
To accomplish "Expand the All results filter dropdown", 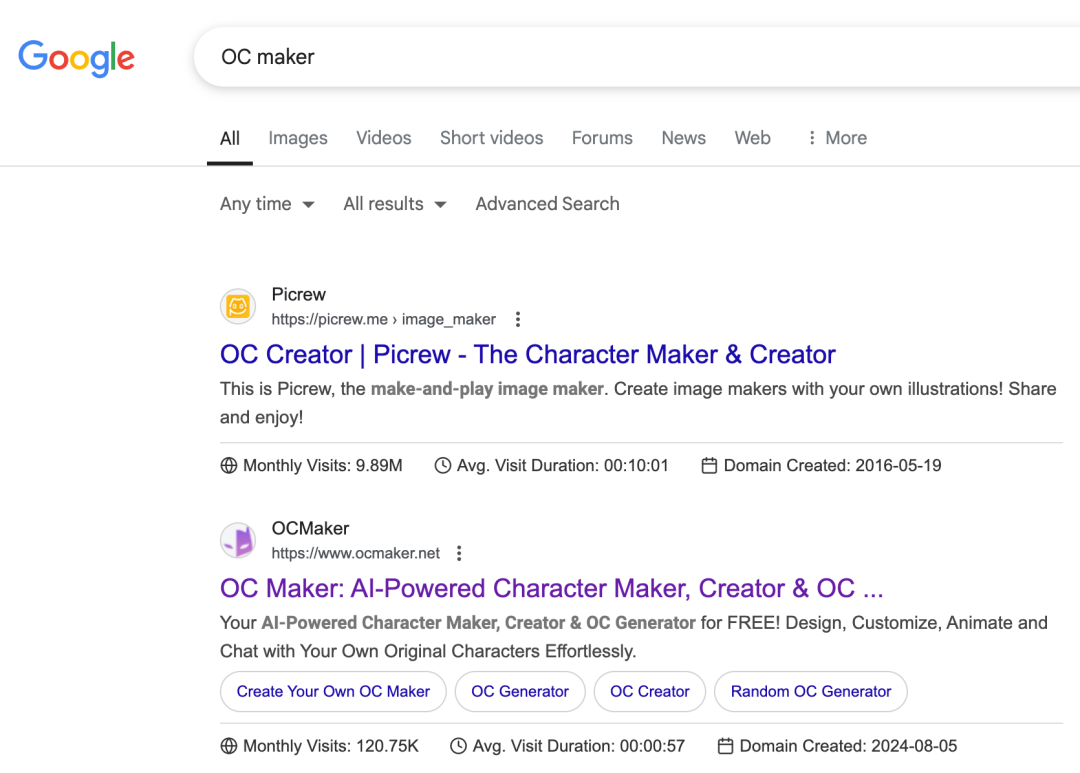I will tap(395, 204).
